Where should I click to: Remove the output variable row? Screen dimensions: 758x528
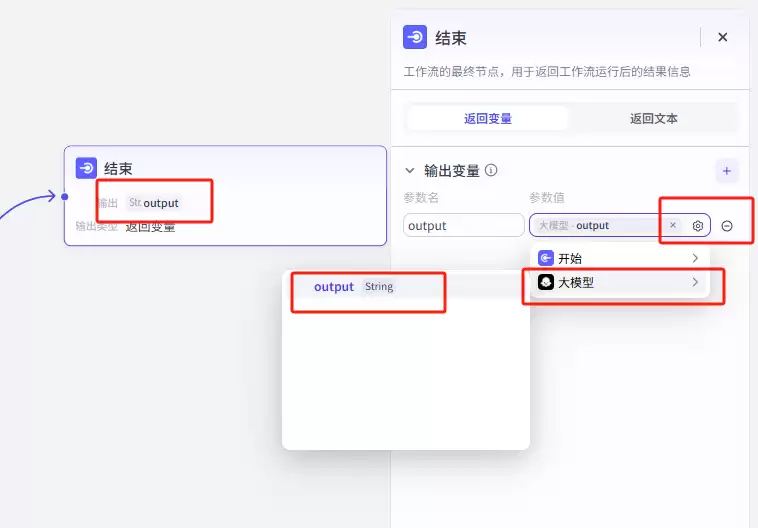[727, 226]
